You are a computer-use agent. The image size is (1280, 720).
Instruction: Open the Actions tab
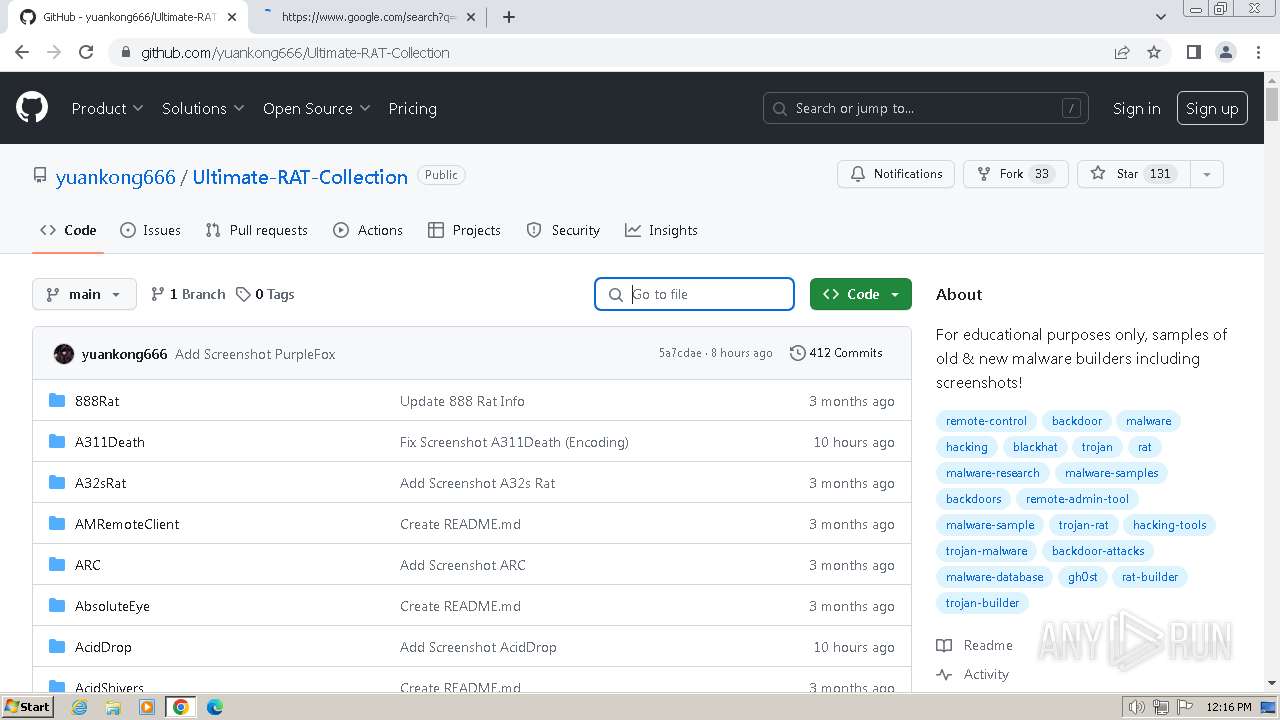click(x=368, y=230)
